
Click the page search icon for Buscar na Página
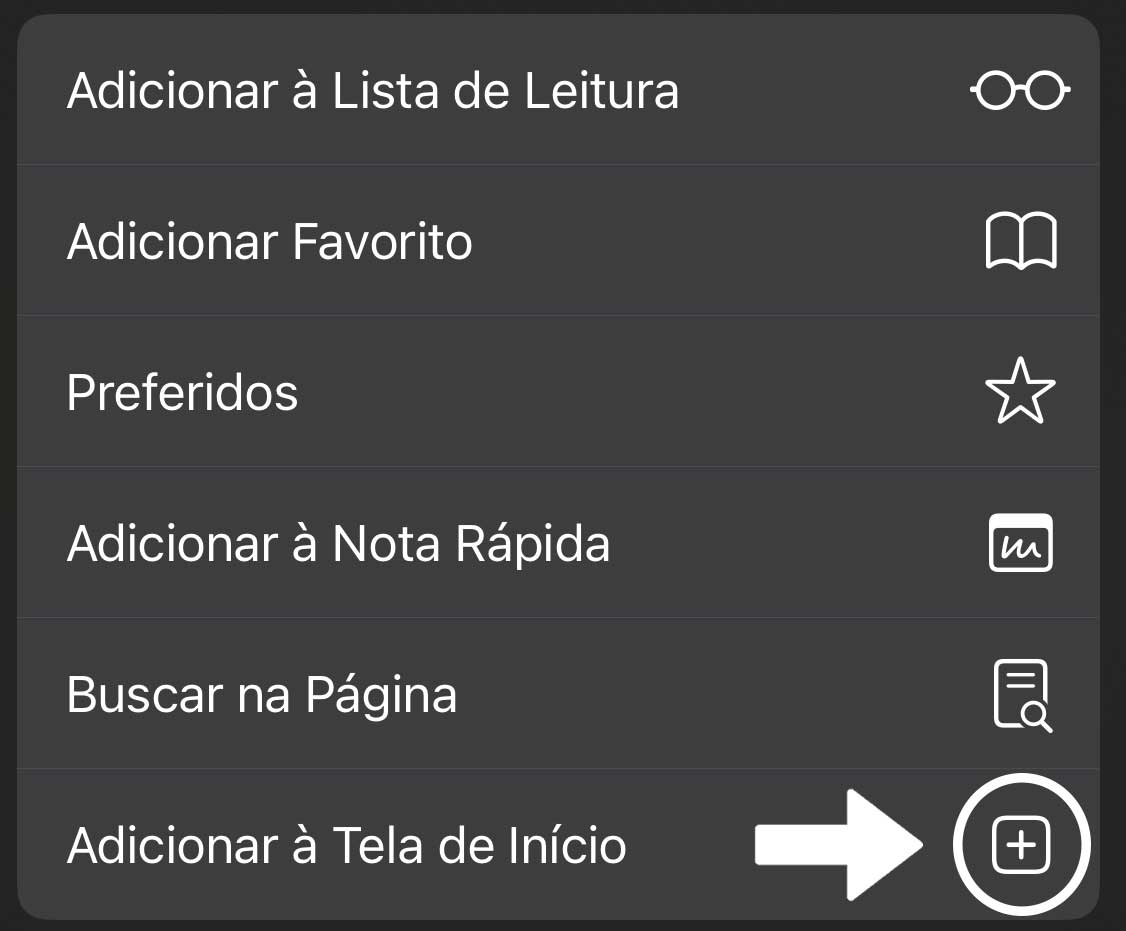point(1022,693)
